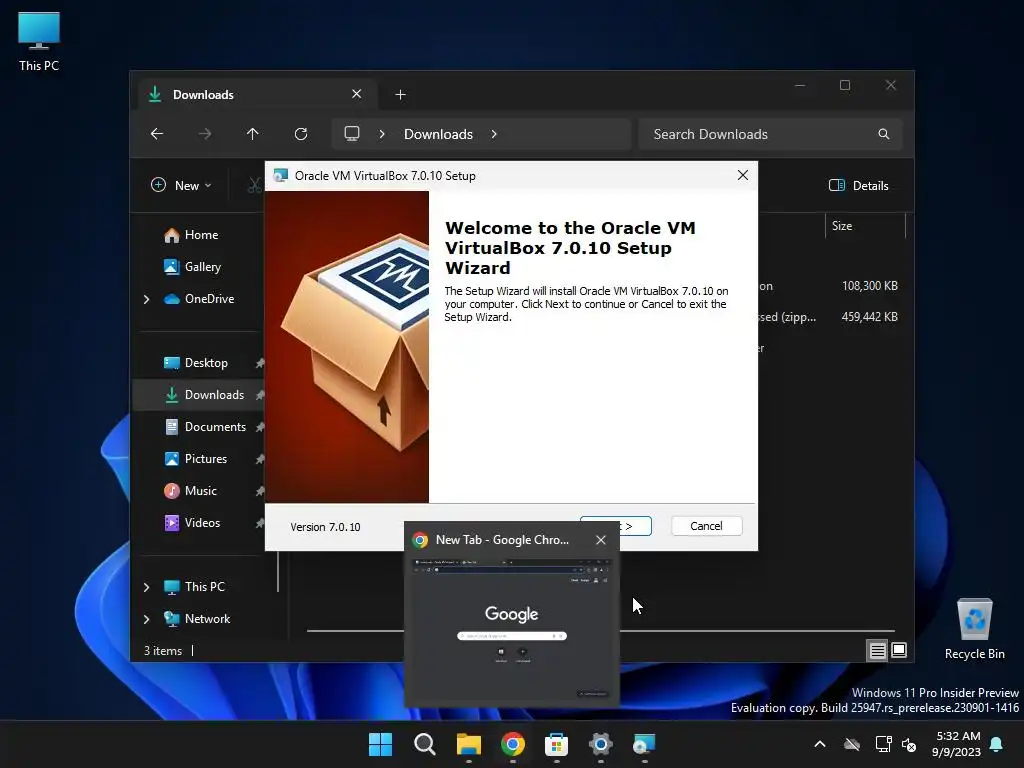Open the New dropdown in Explorer
Screen dimensions: 1024x768
pos(182,185)
